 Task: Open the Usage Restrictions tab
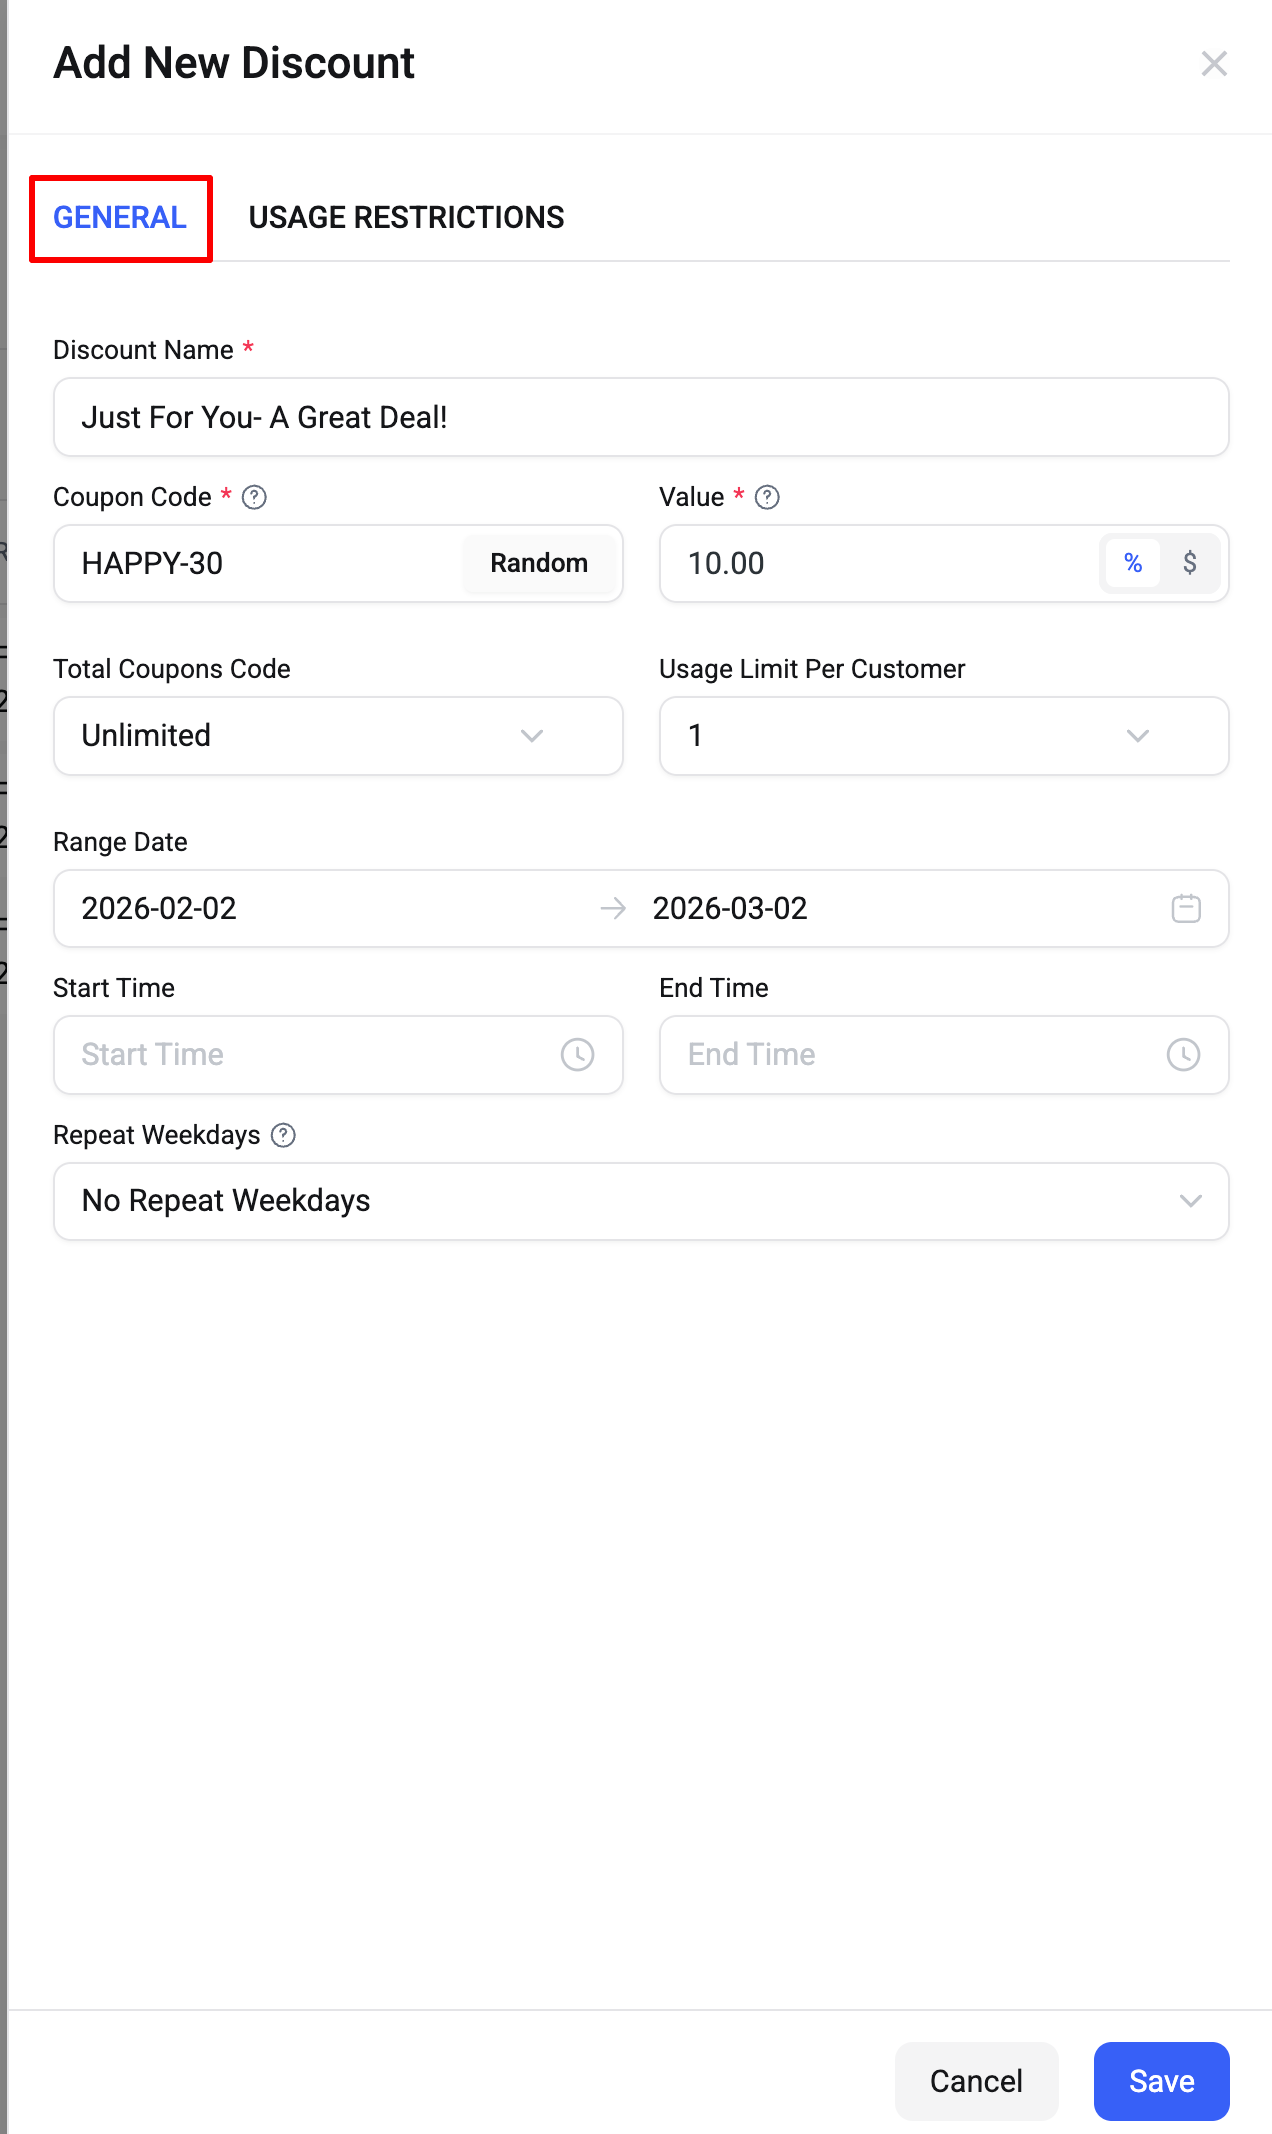point(406,218)
